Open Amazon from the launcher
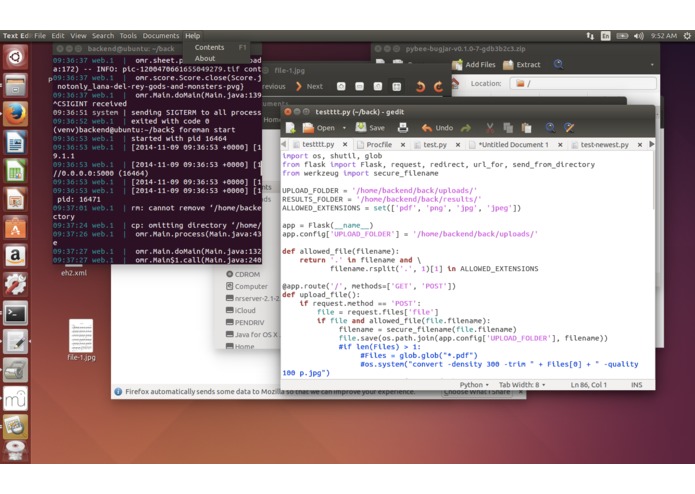 pos(16,256)
